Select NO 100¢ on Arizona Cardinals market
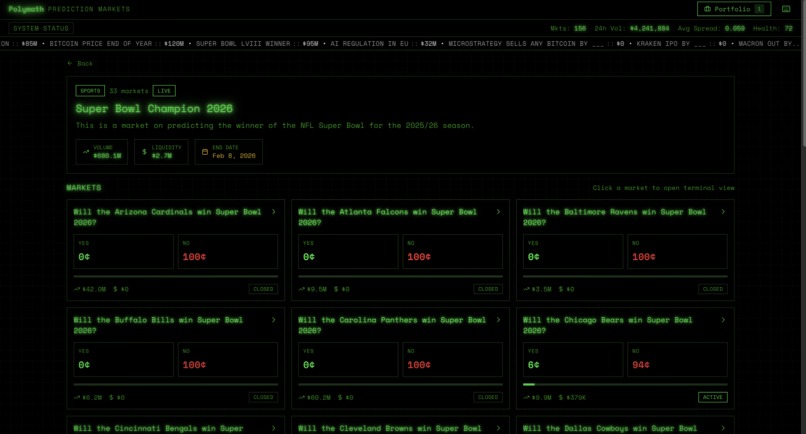 [228, 251]
